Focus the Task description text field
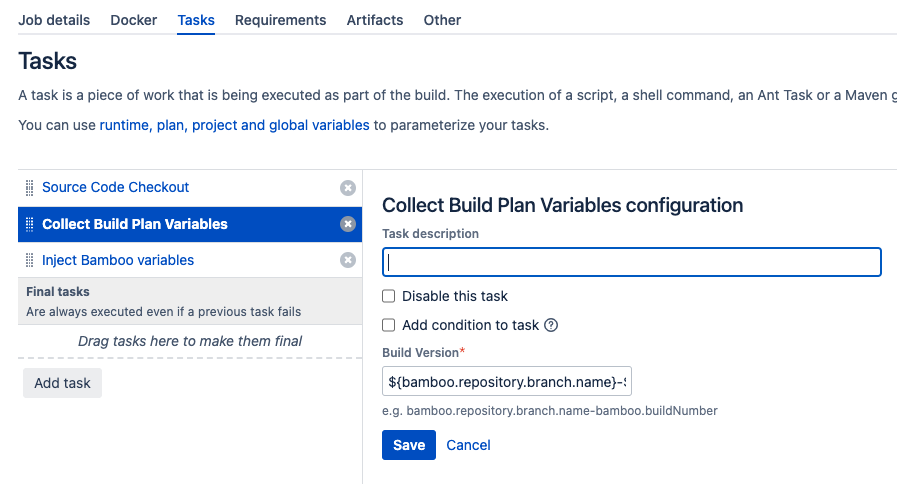 pos(631,262)
